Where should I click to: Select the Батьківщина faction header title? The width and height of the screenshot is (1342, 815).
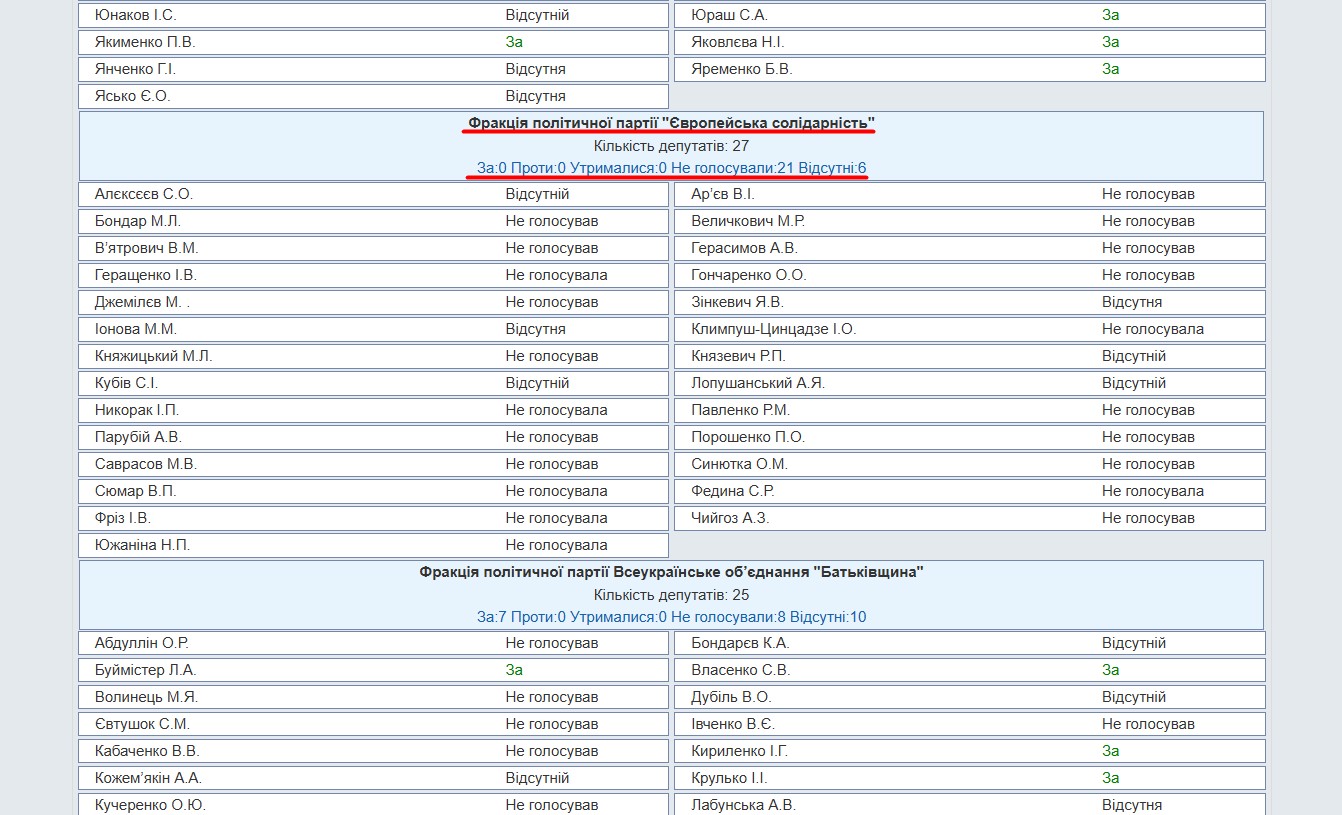[x=671, y=572]
